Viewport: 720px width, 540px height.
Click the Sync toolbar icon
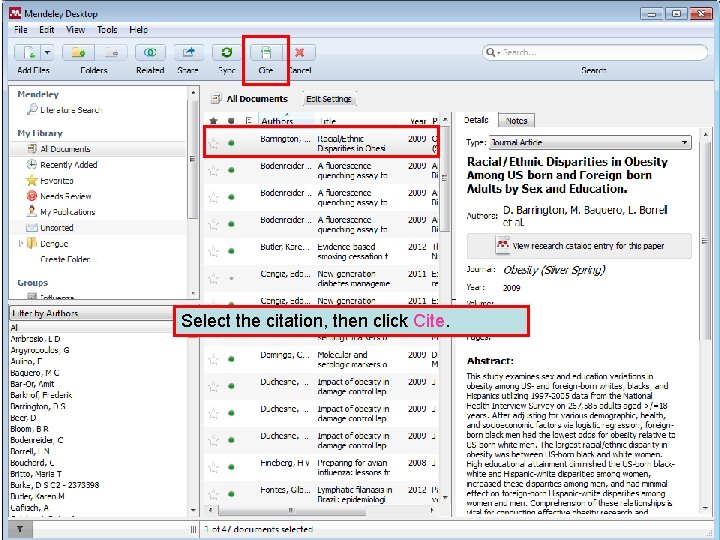pos(226,52)
